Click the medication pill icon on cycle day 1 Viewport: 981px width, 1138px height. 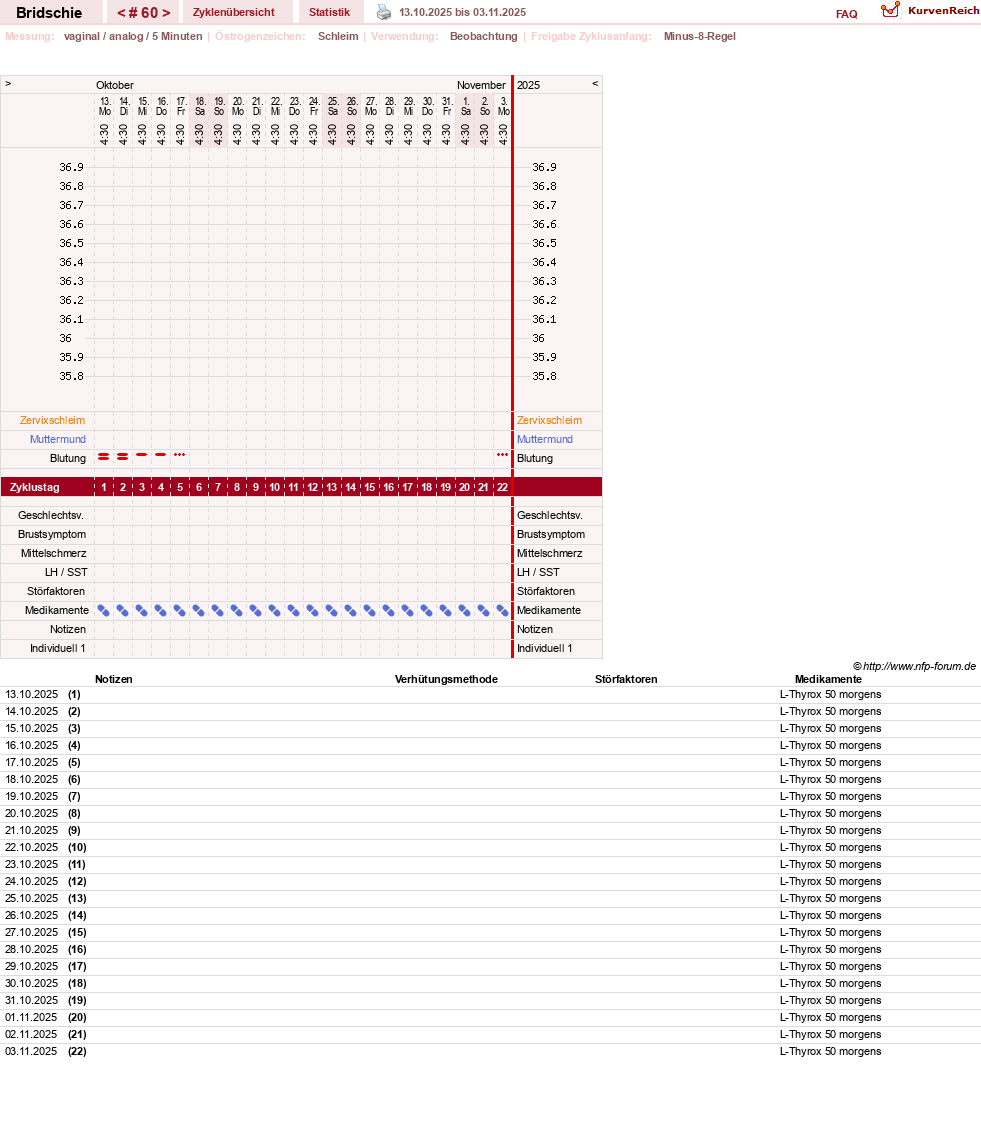pos(104,610)
